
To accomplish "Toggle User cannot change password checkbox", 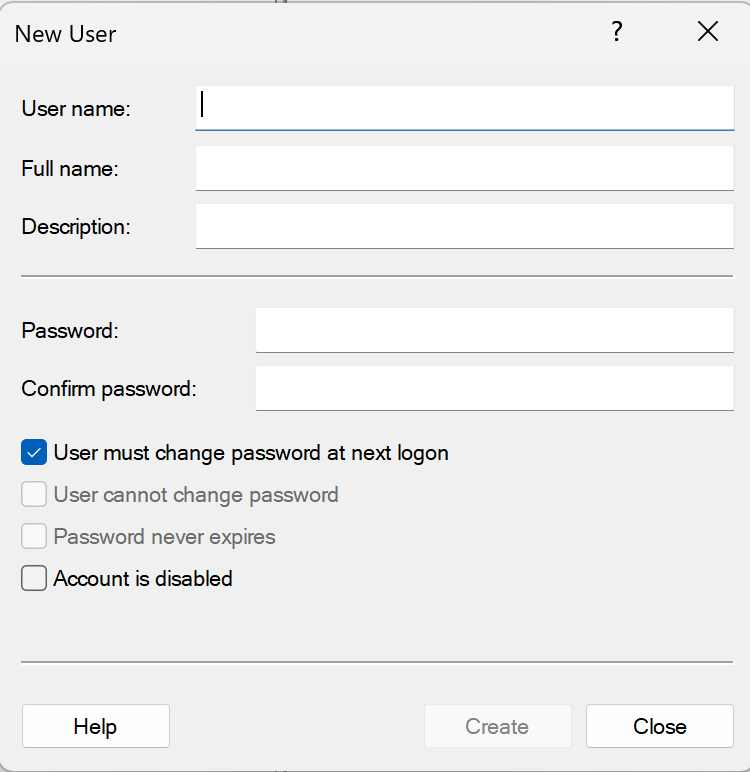I will coord(34,495).
